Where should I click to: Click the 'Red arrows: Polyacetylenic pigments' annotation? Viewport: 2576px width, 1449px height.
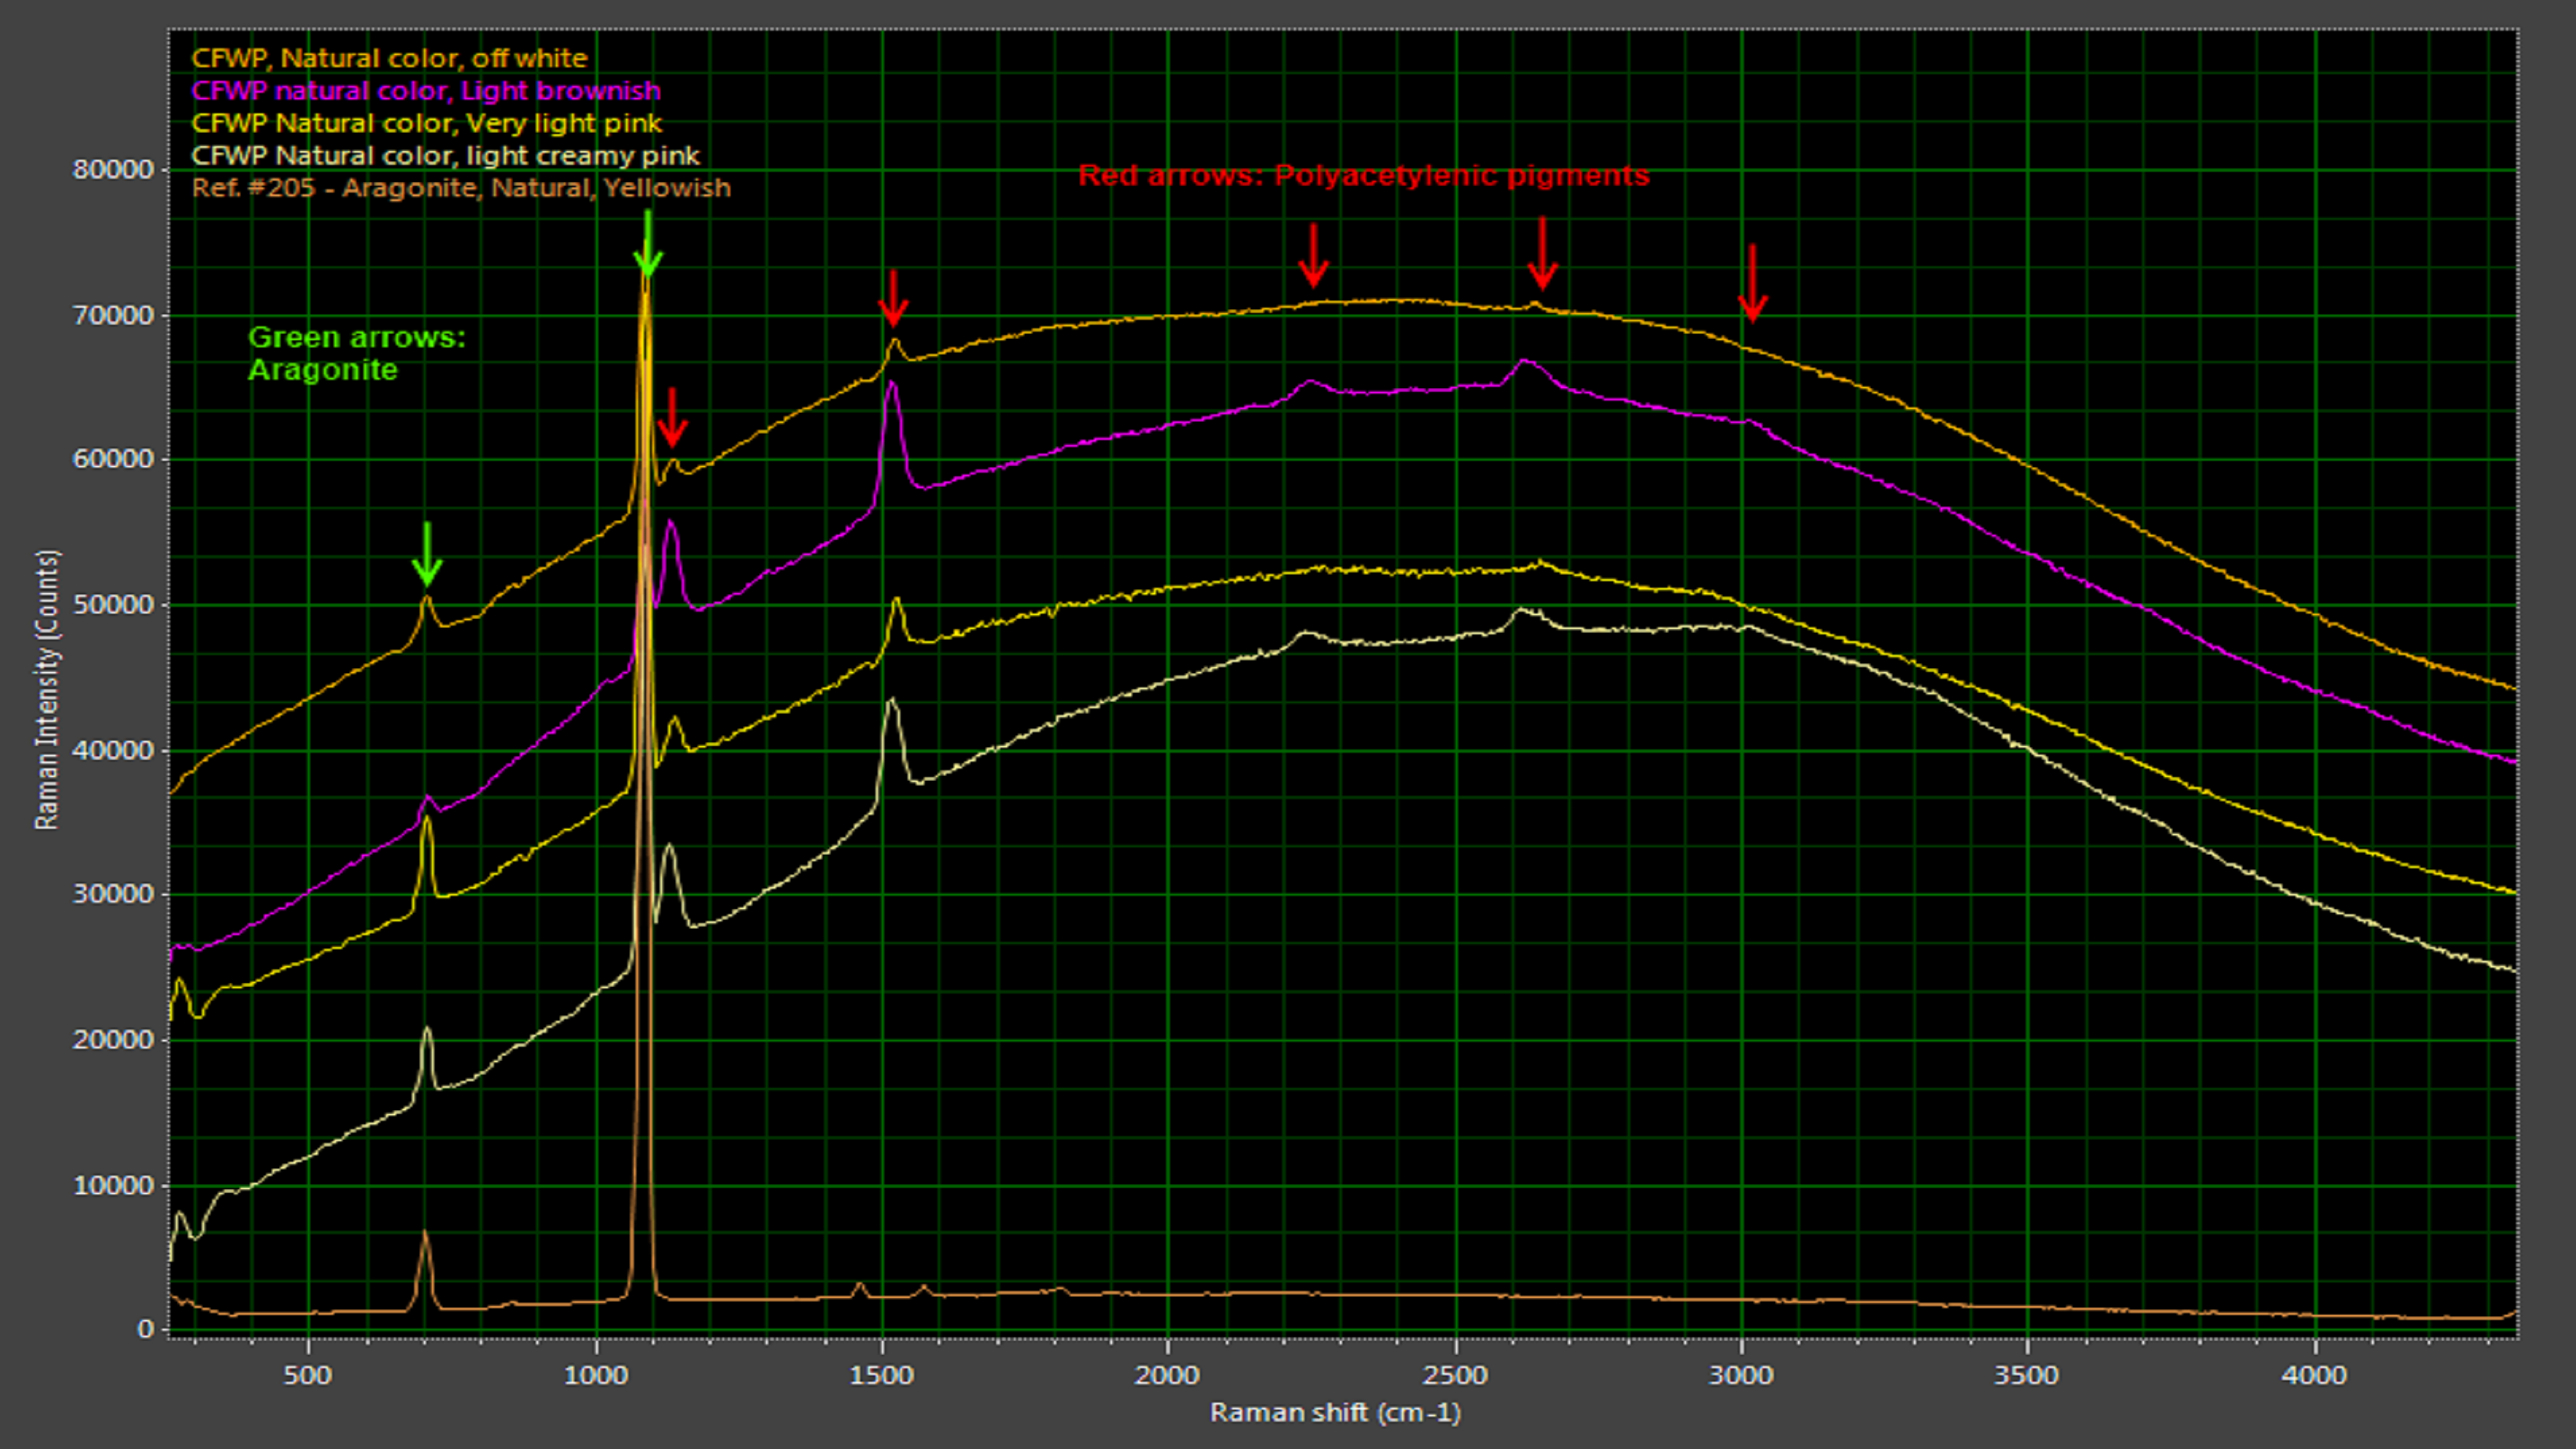[1363, 176]
